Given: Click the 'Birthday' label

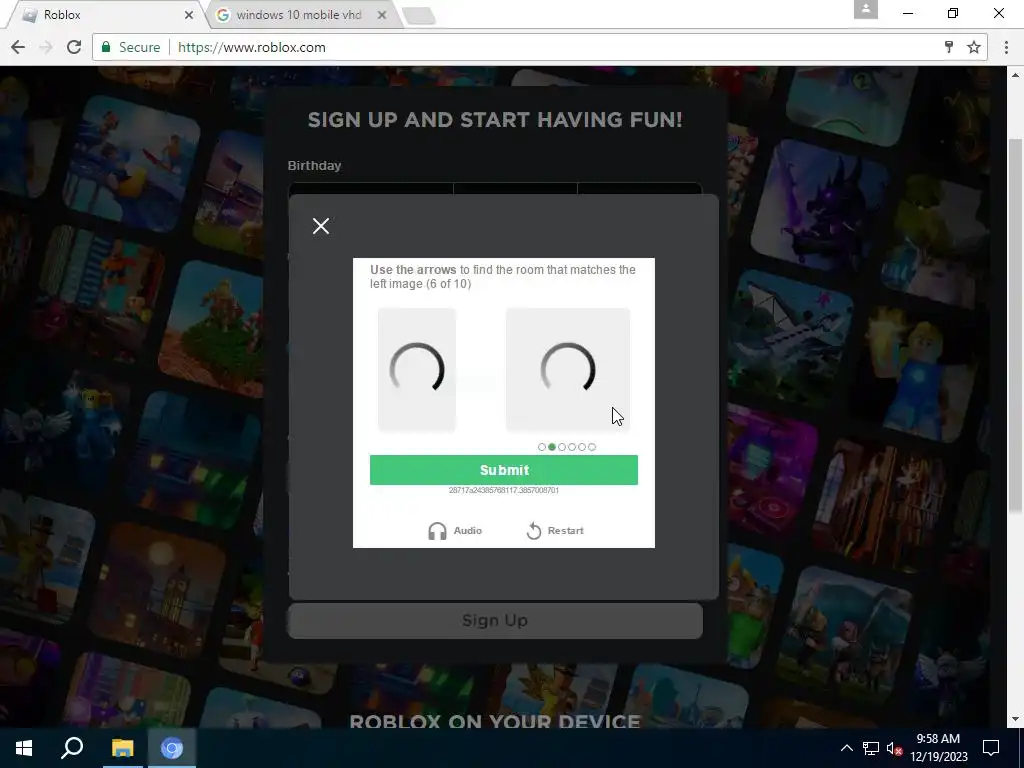Looking at the screenshot, I should (x=314, y=165).
